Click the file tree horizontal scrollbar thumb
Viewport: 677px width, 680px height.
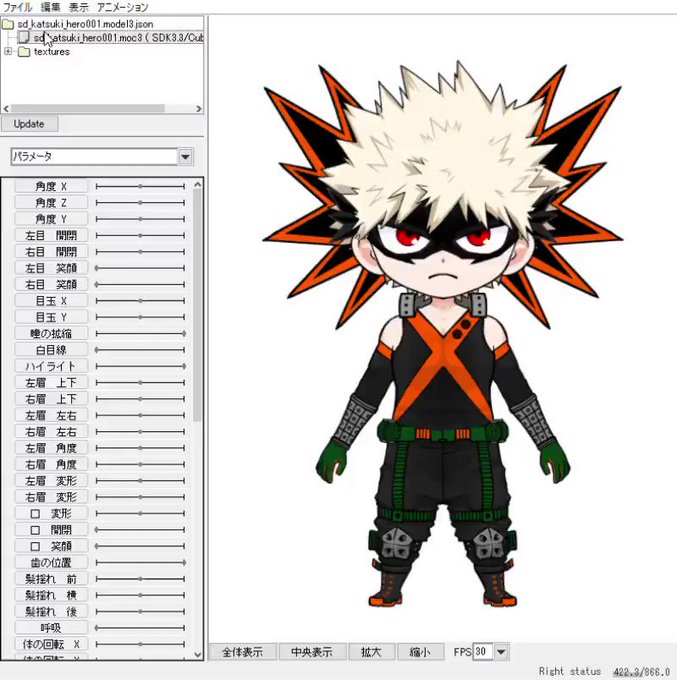click(x=88, y=108)
